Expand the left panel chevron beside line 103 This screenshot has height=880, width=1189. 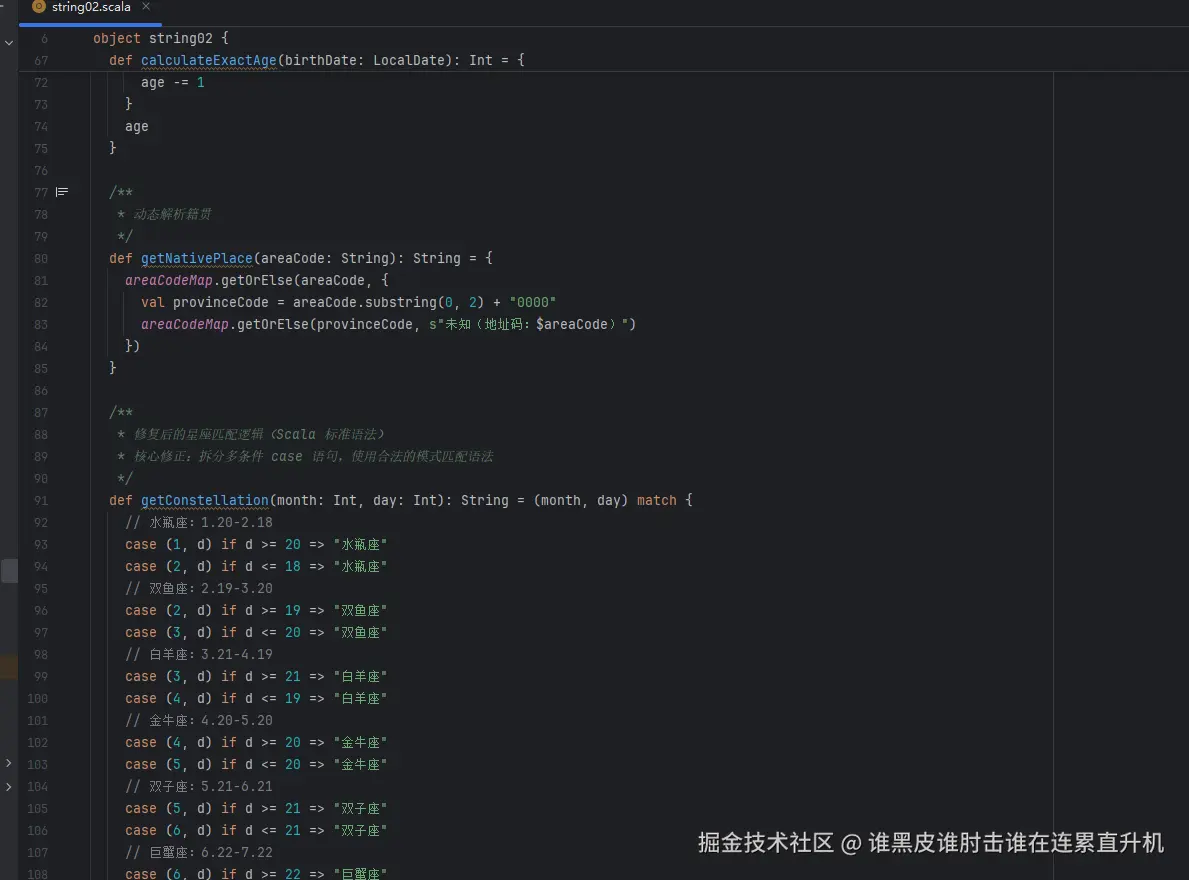click(8, 763)
